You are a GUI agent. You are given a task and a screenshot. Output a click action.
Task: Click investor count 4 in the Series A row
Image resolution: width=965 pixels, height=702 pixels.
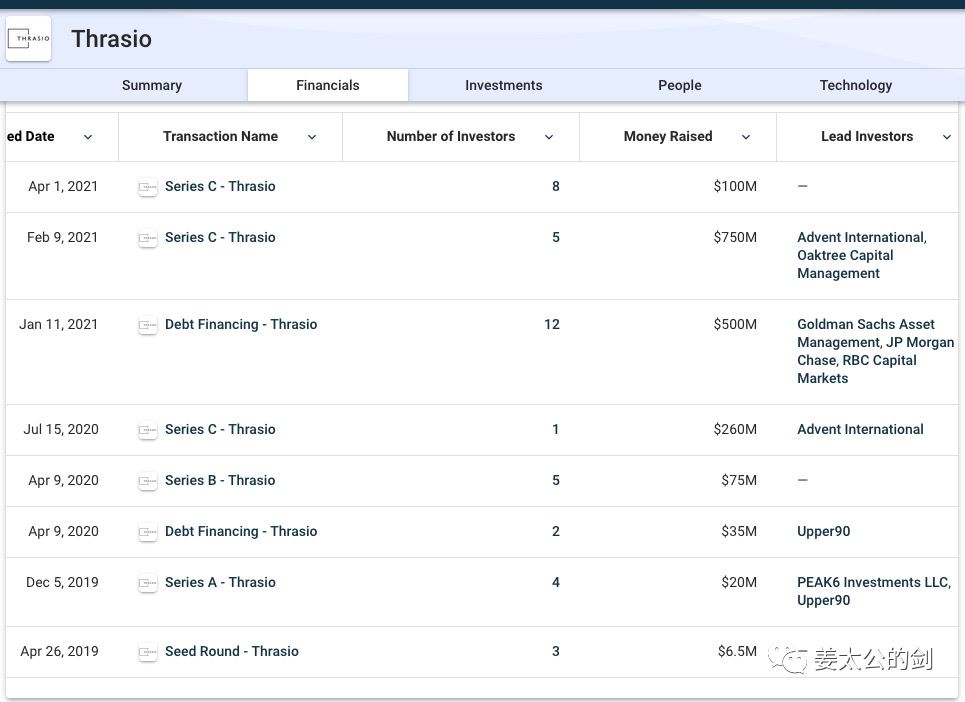(556, 583)
